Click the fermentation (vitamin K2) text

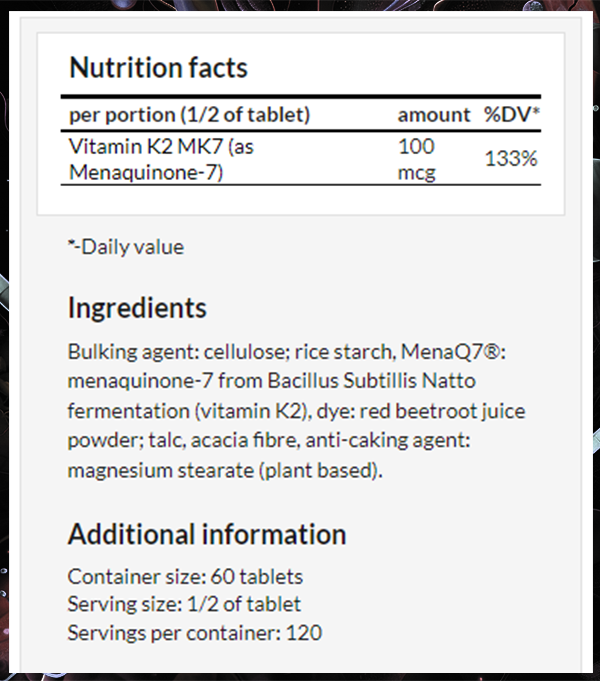pyautogui.click(x=189, y=411)
